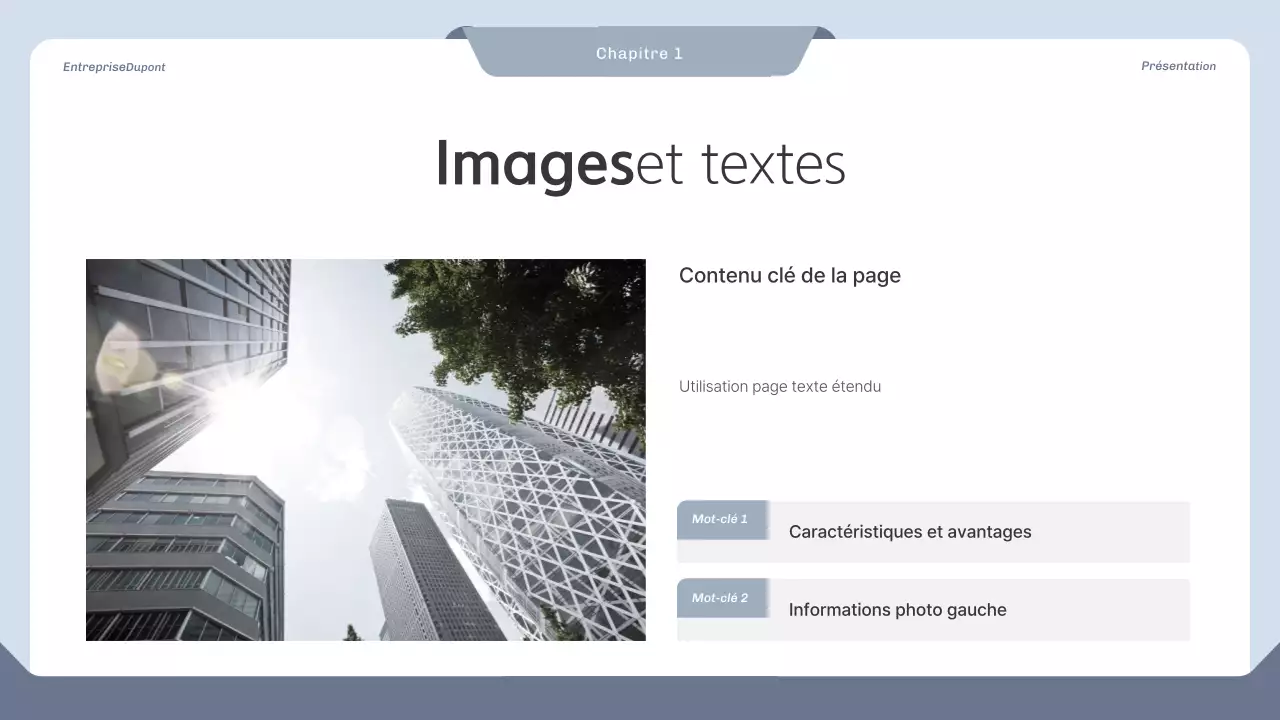Image resolution: width=1280 pixels, height=720 pixels.
Task: Select the Présentation label top right
Action: (1179, 66)
